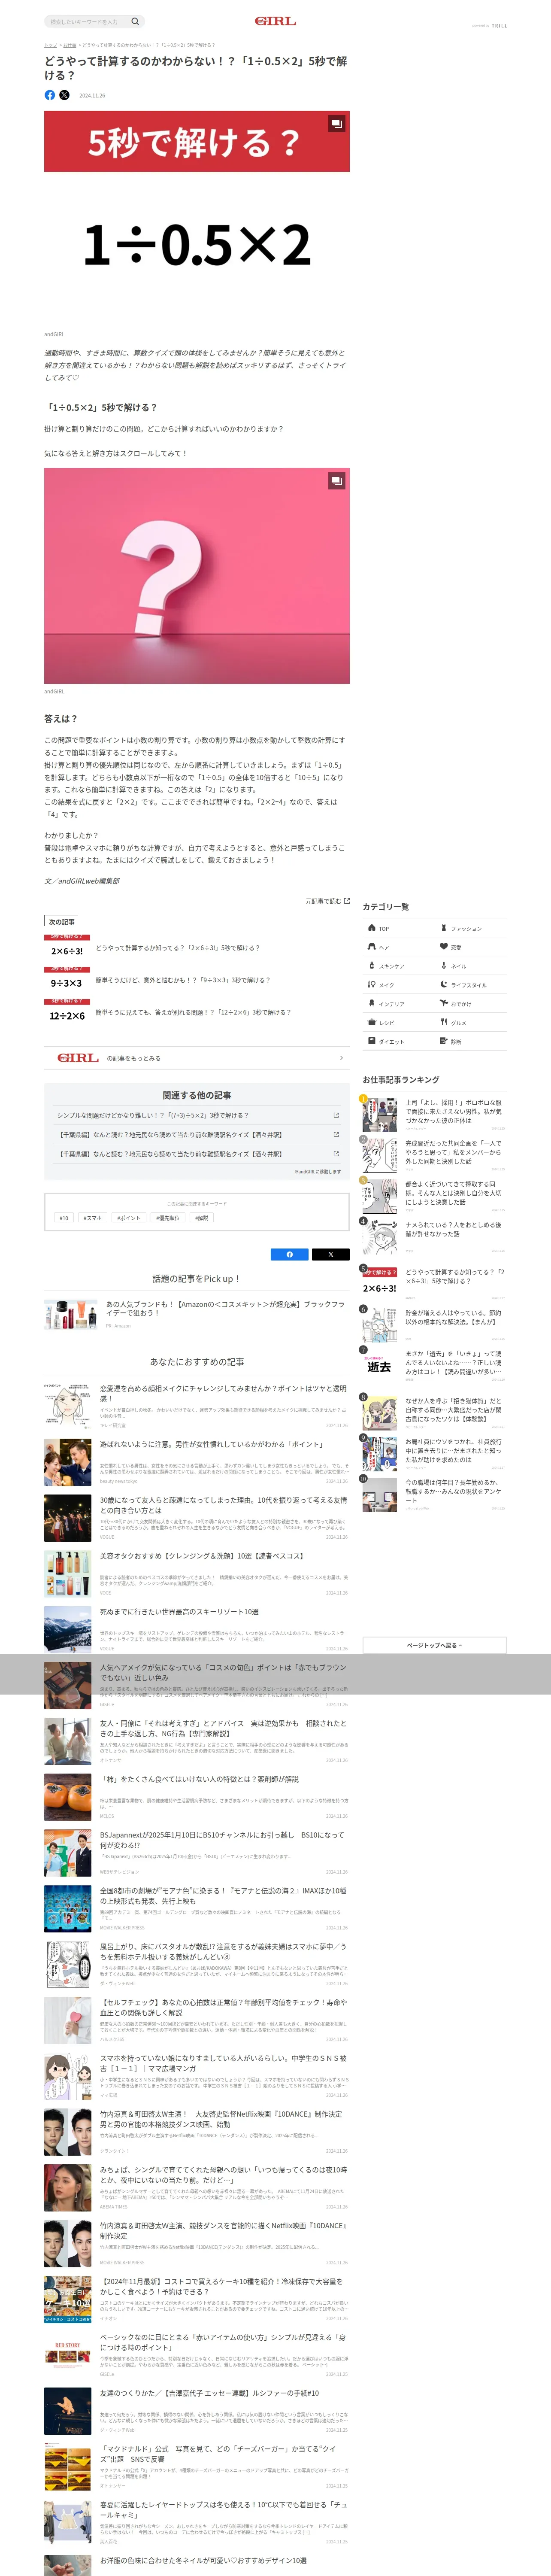The height and width of the screenshot is (2576, 551).
Task: Click the スキンケア bottle icon
Action: (x=372, y=966)
